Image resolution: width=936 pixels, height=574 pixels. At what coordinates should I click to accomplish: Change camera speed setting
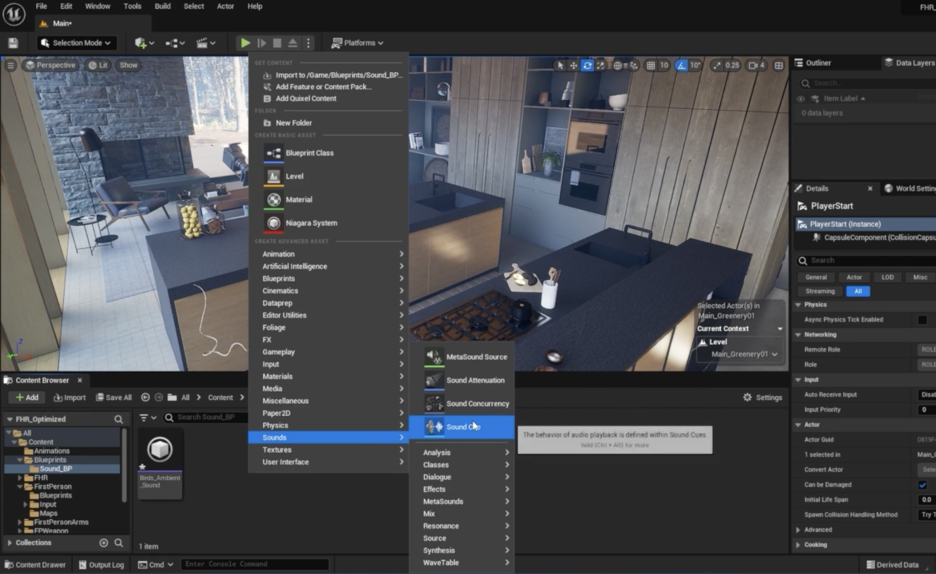756,66
